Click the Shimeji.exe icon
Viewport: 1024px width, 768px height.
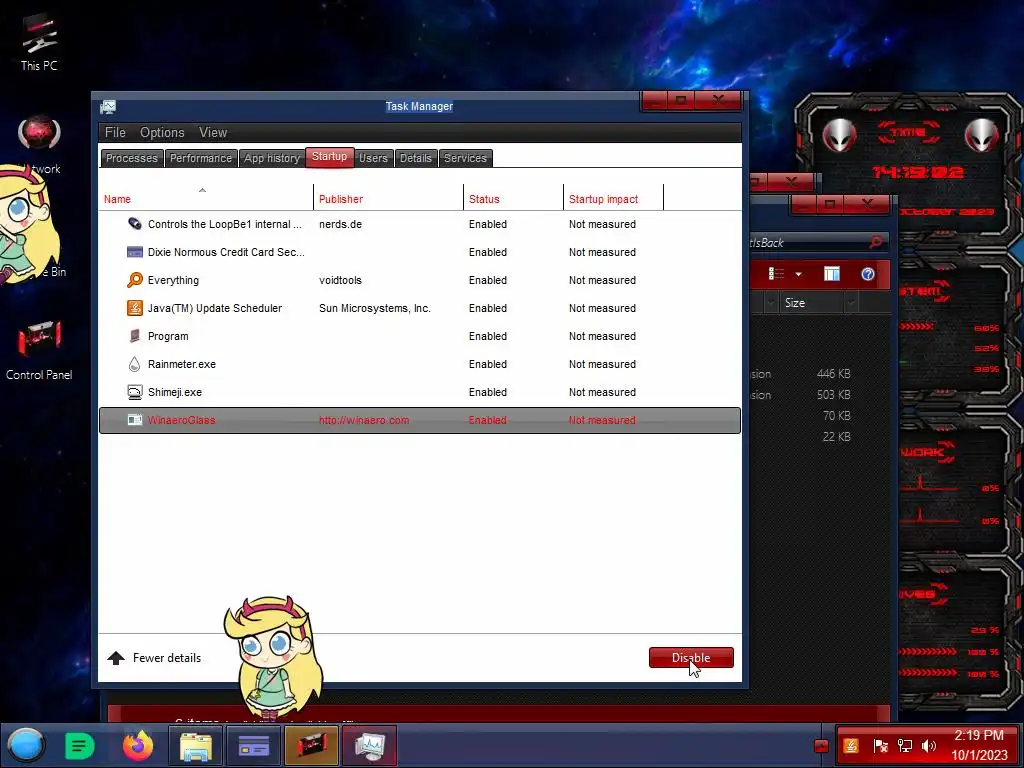point(135,392)
